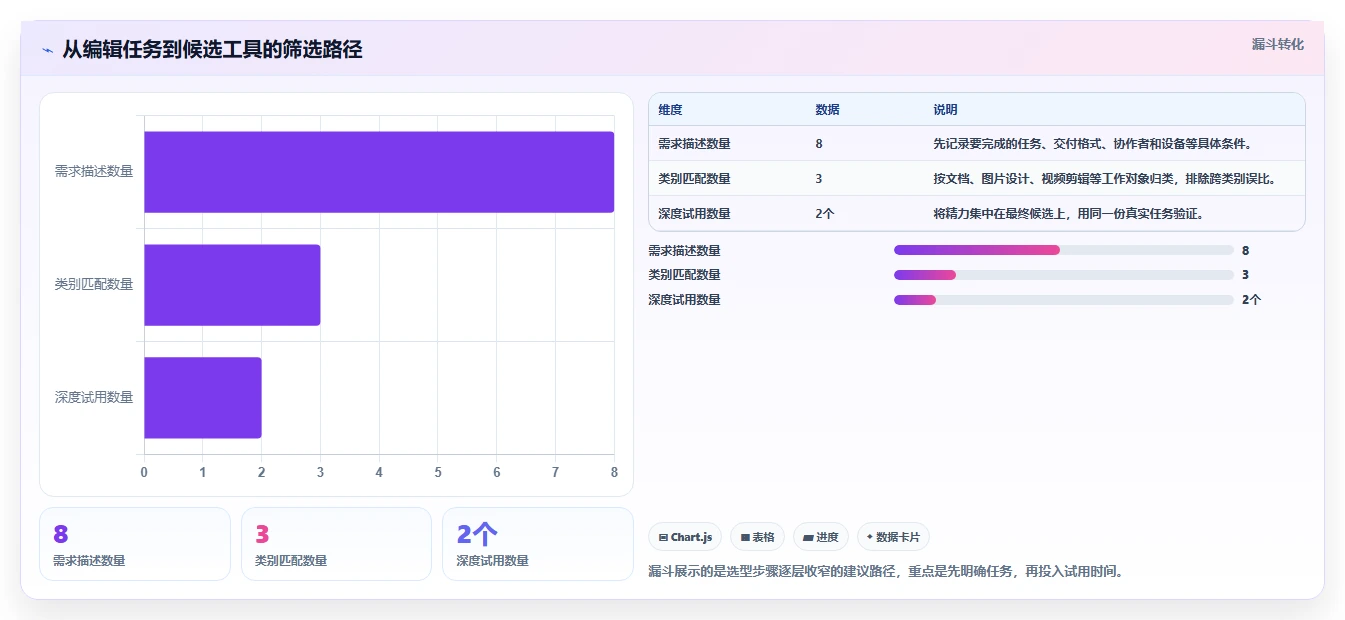The image size is (1345, 620).
Task: Open the stat card showing 3 类别匹配数量
Action: coord(336,544)
